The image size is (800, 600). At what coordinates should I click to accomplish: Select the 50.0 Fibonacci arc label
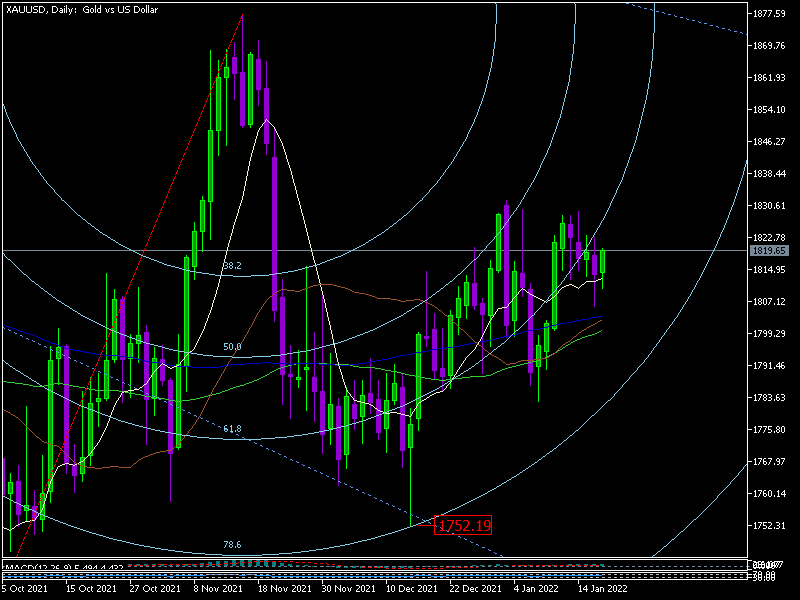pos(231,347)
